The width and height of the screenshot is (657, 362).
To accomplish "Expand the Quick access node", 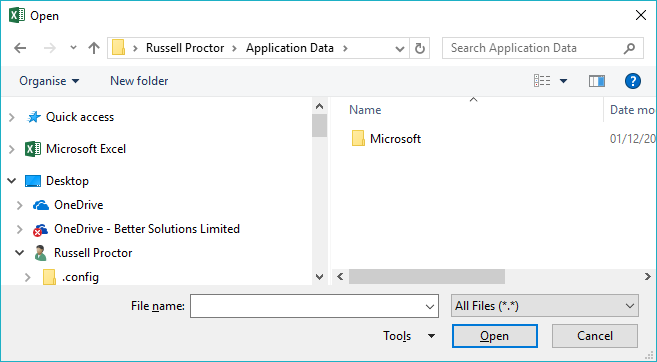I will coord(12,117).
